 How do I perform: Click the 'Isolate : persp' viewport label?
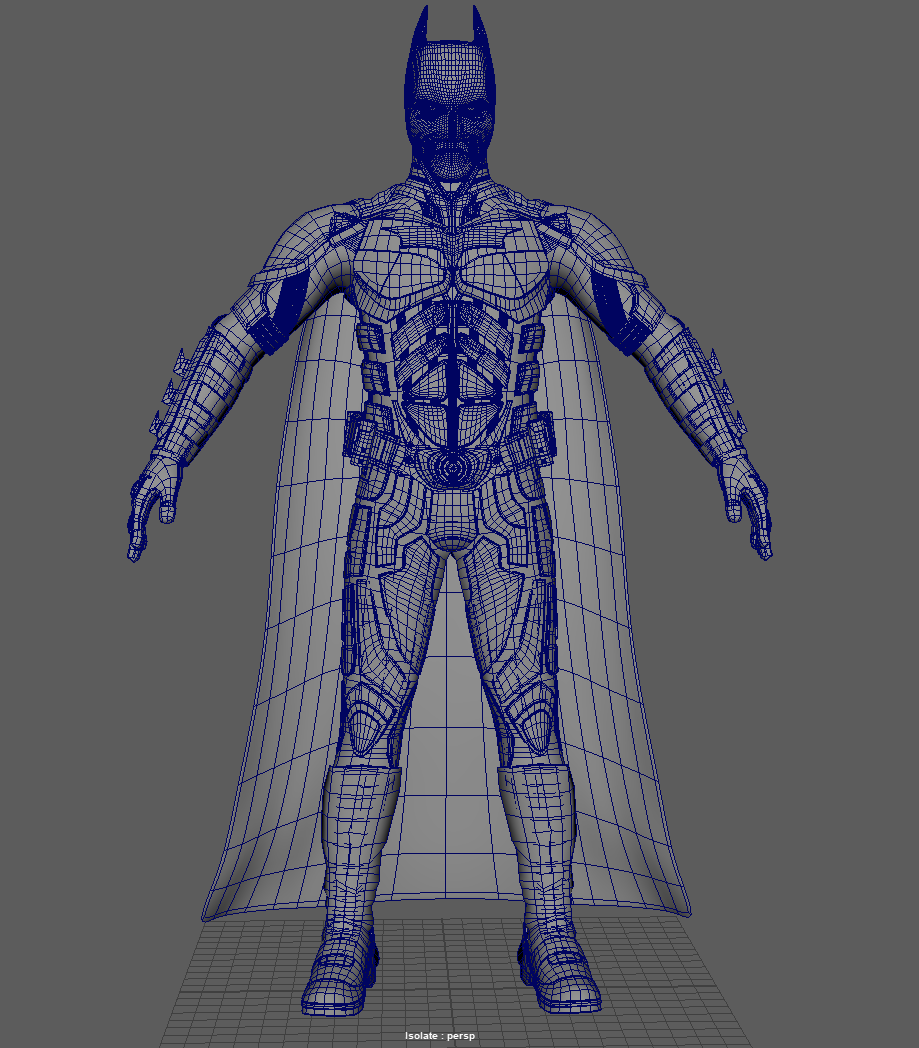440,1035
